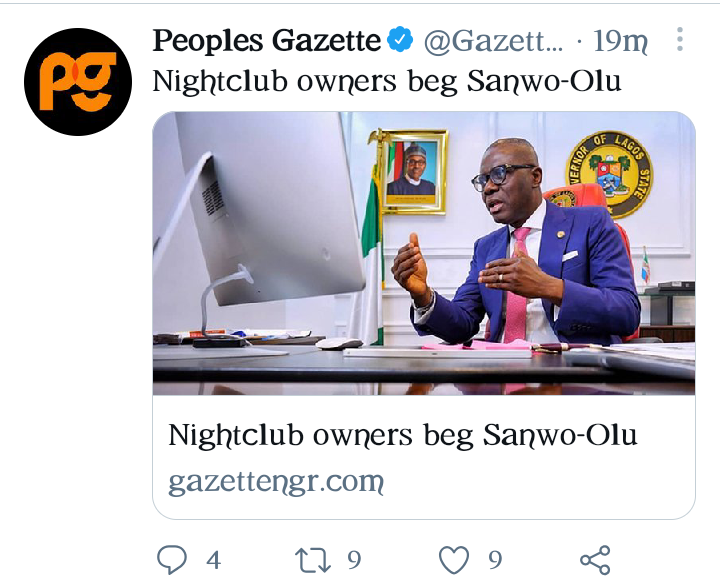
Task: Click the Peoples Gazette display name
Action: pos(267,40)
